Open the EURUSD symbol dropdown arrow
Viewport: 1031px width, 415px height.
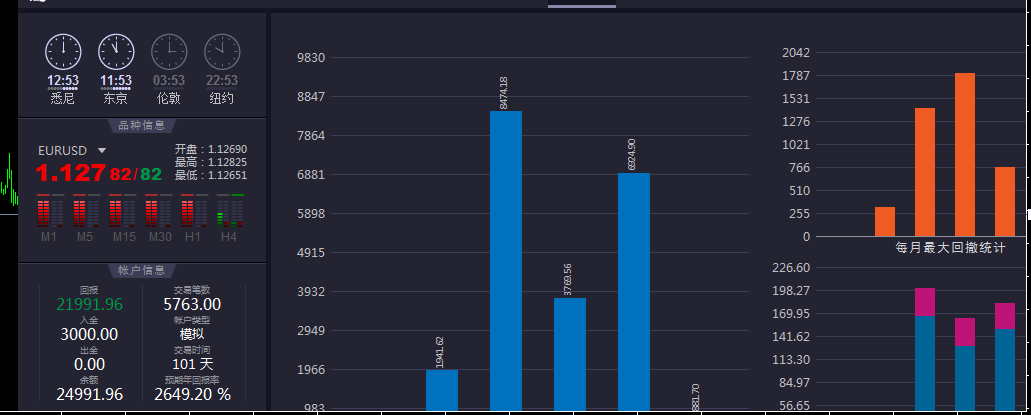pos(102,151)
